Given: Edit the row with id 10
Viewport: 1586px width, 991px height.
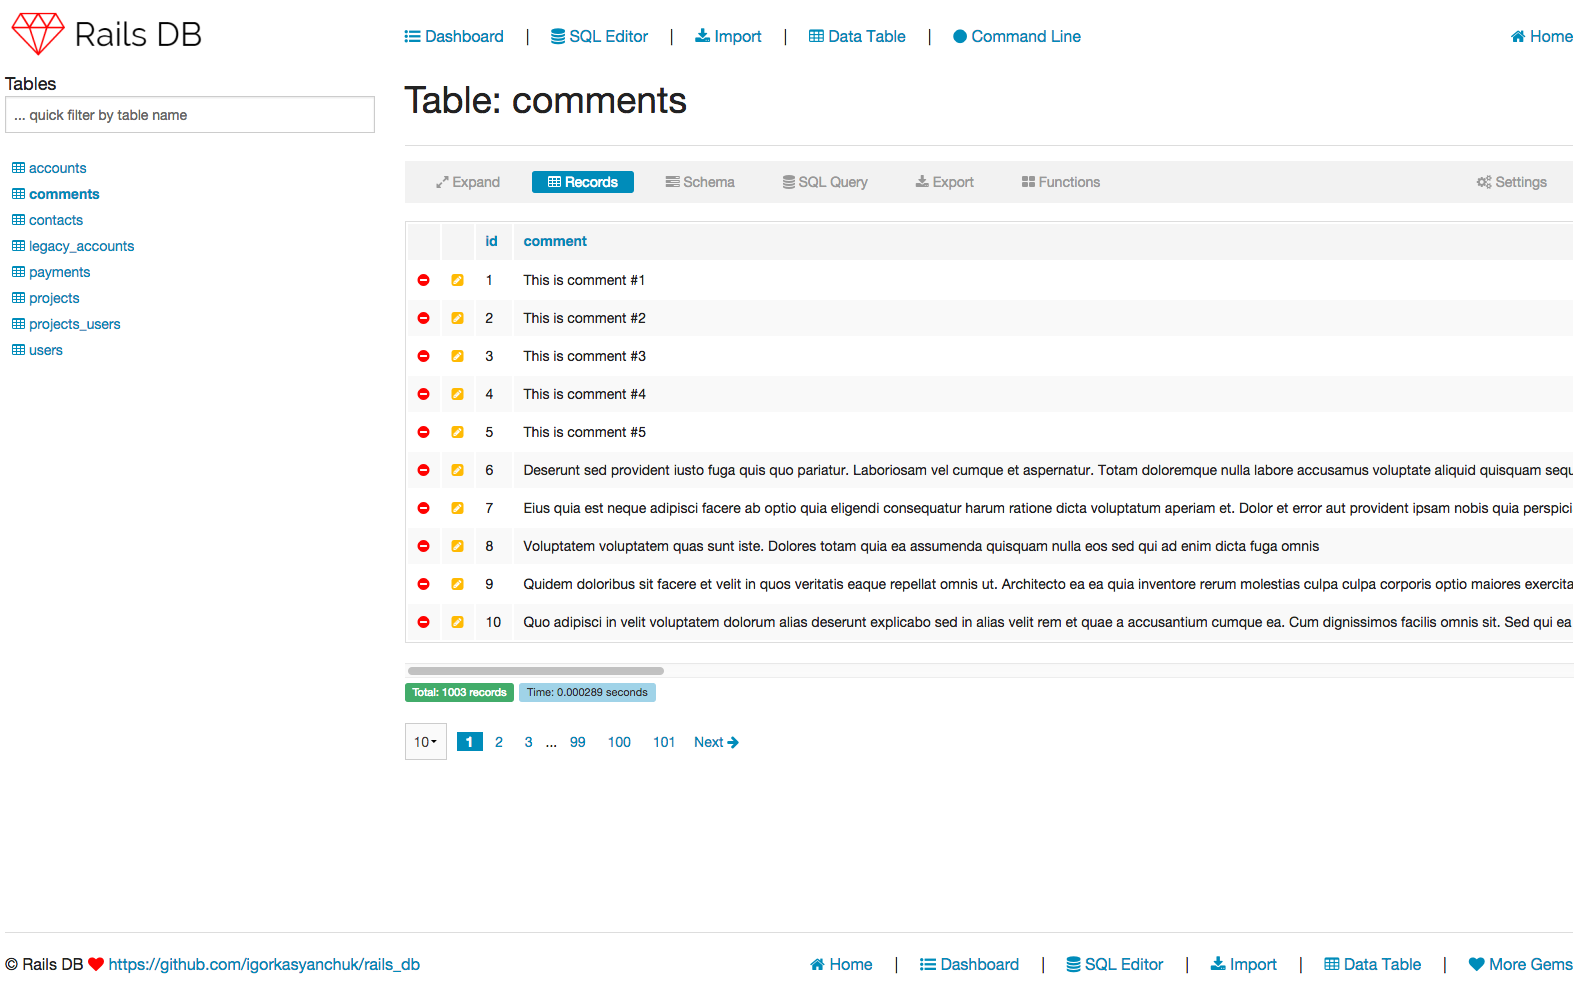Looking at the screenshot, I should click(x=457, y=622).
